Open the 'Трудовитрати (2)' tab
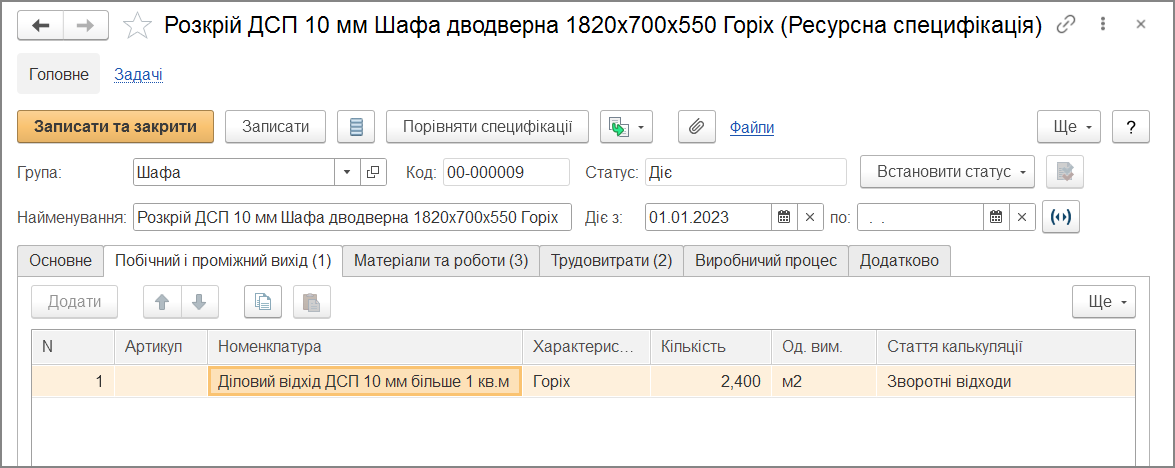The image size is (1175, 468). coord(614,261)
